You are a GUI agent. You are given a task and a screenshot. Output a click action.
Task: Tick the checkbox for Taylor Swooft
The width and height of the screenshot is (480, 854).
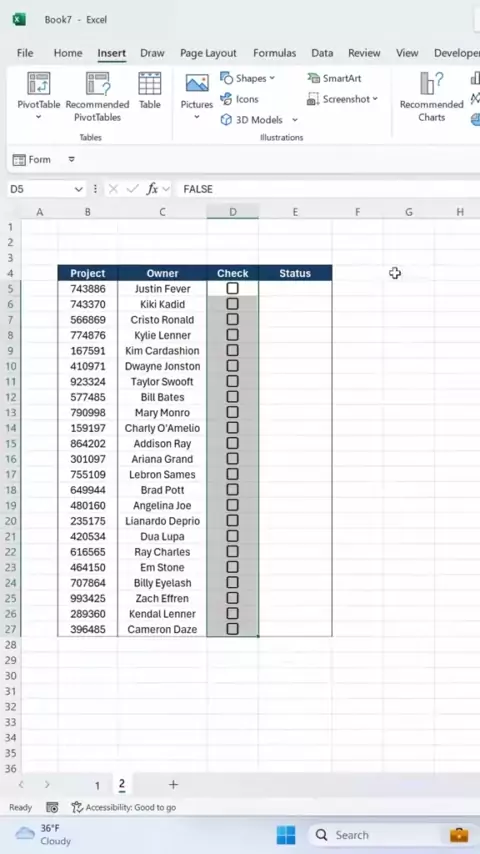click(x=233, y=381)
